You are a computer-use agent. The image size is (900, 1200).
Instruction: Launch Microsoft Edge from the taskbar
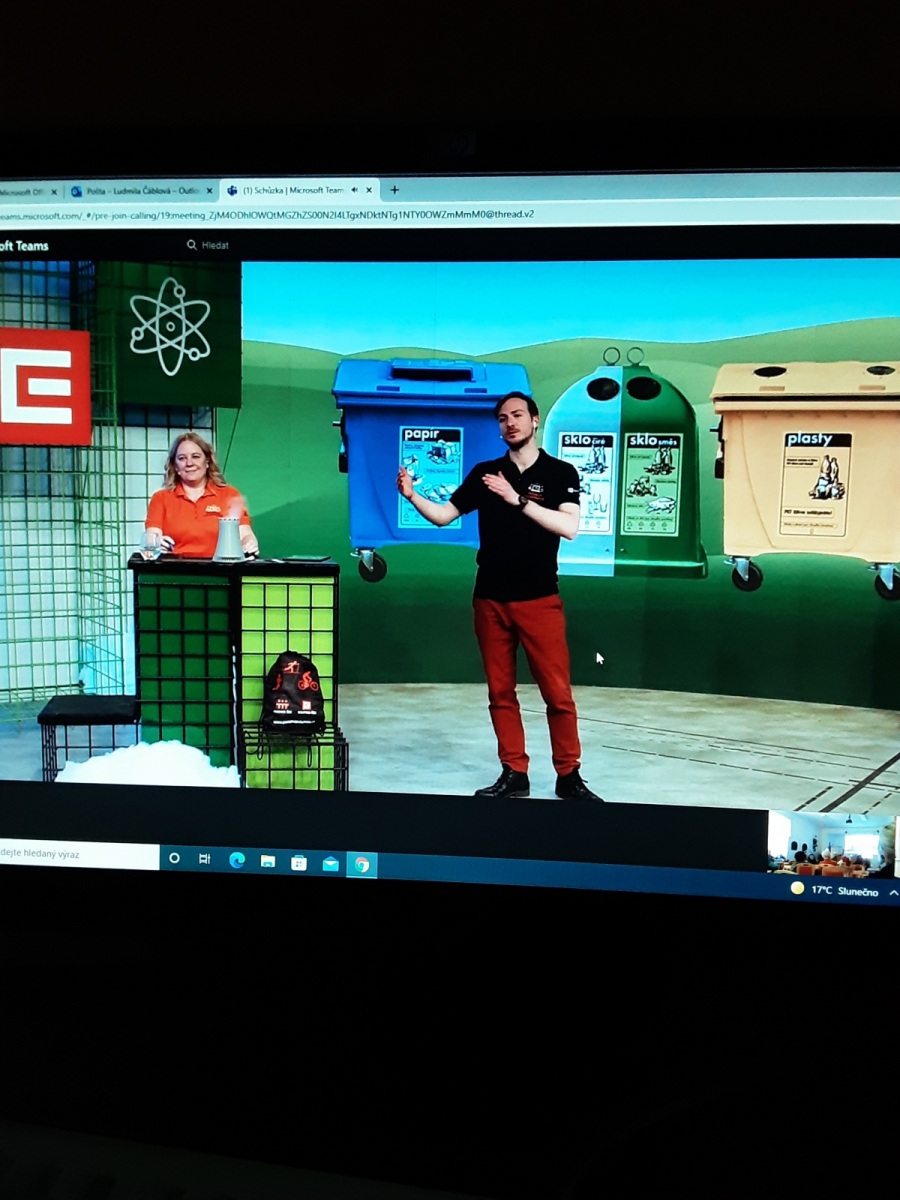click(x=237, y=860)
